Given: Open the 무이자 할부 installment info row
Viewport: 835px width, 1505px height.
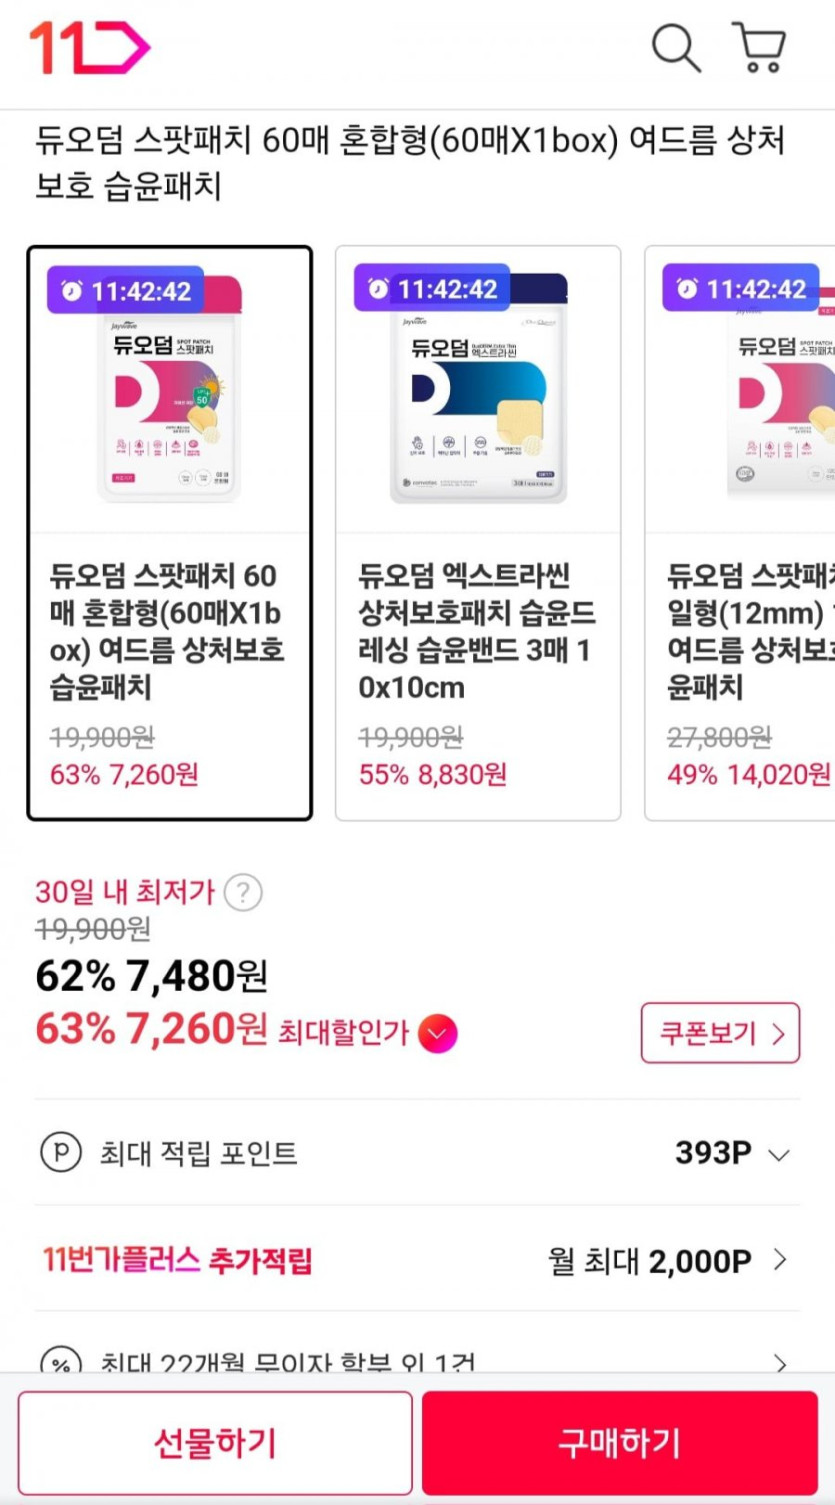Looking at the screenshot, I should click(x=418, y=1360).
